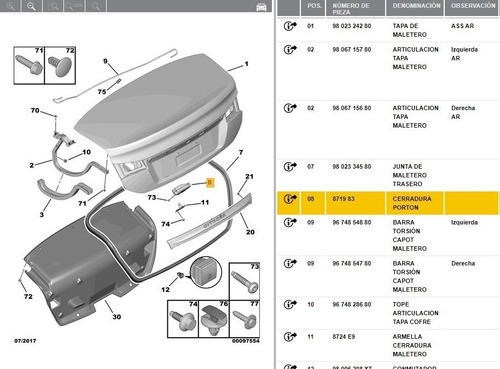
Task: Click part number 96 748 548 80
Action: click(351, 222)
